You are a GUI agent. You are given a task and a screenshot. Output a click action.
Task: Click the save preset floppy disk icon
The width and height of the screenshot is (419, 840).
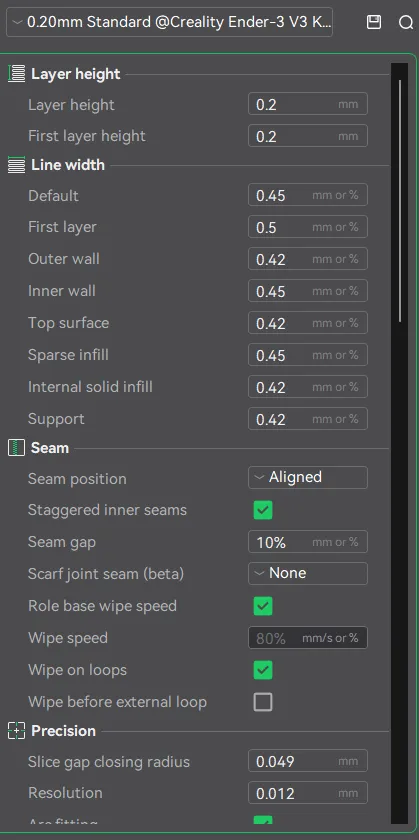click(x=374, y=22)
